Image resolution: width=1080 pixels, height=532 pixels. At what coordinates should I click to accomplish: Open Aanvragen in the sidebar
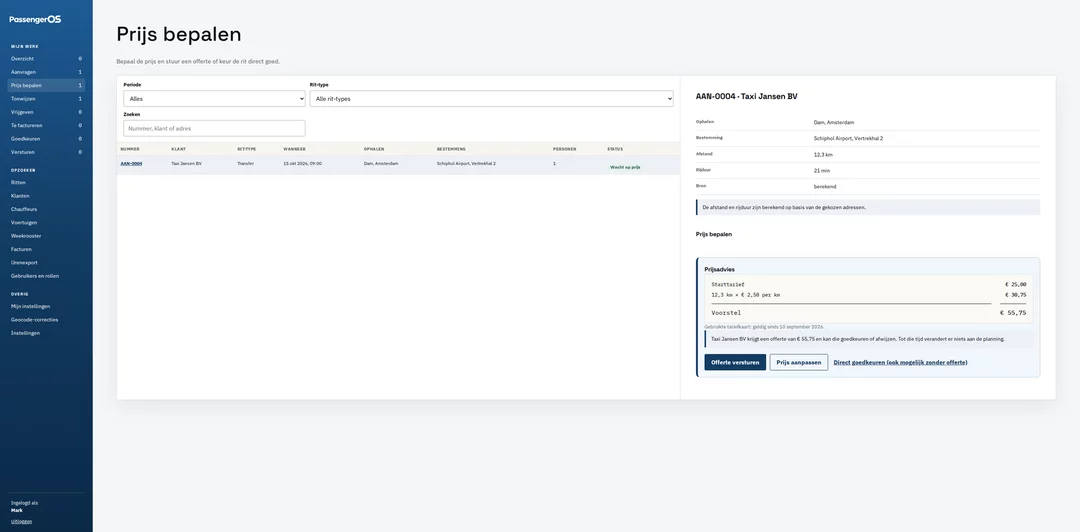coord(46,72)
